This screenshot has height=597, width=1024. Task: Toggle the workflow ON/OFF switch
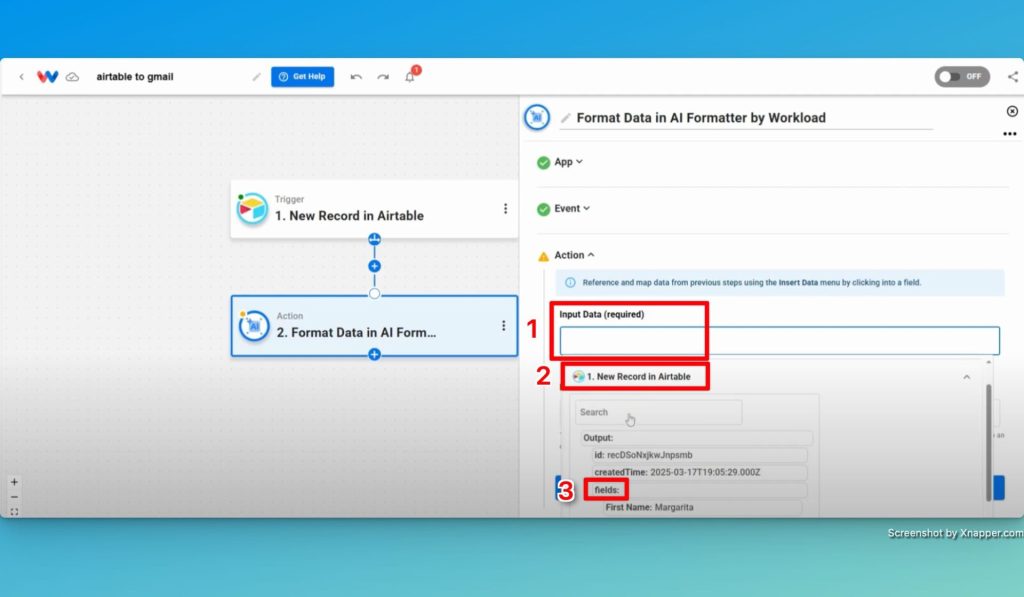[962, 76]
